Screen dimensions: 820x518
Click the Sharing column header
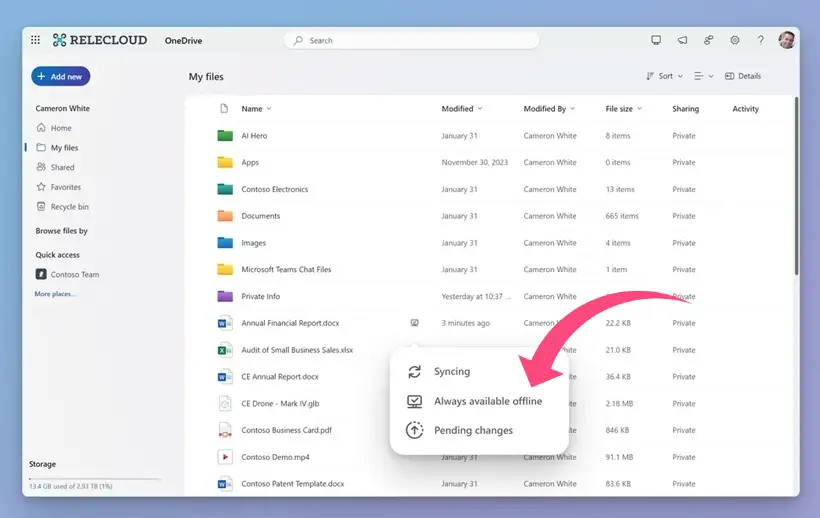point(685,108)
